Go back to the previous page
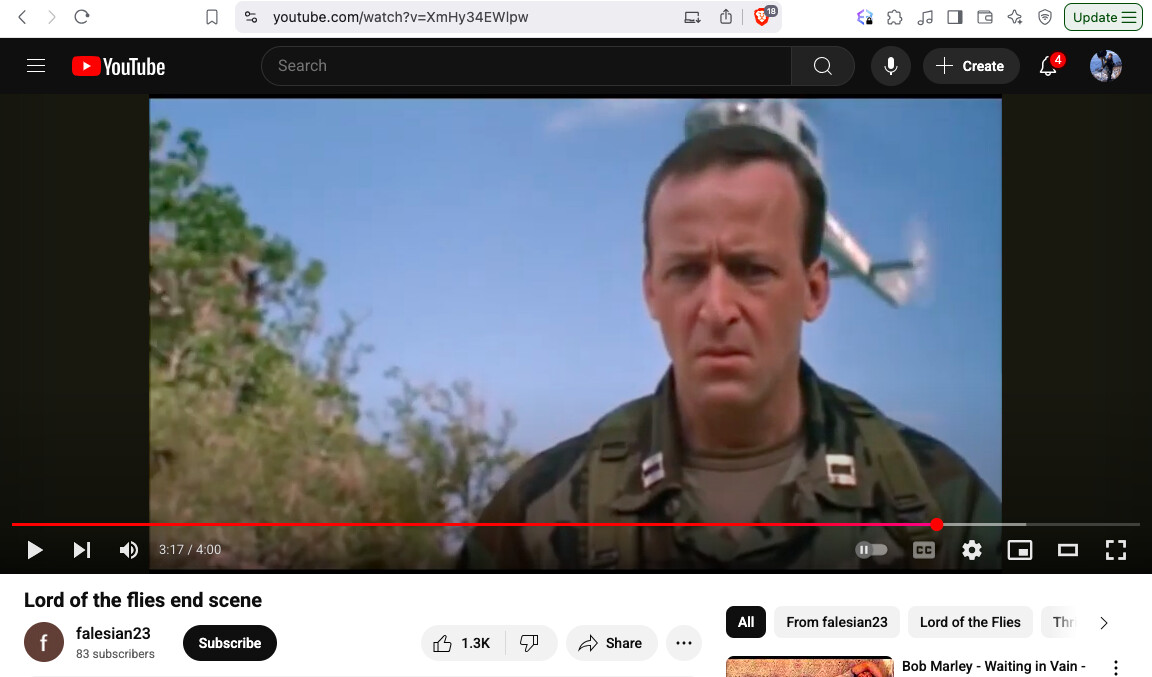The width and height of the screenshot is (1152, 677). tap(22, 17)
